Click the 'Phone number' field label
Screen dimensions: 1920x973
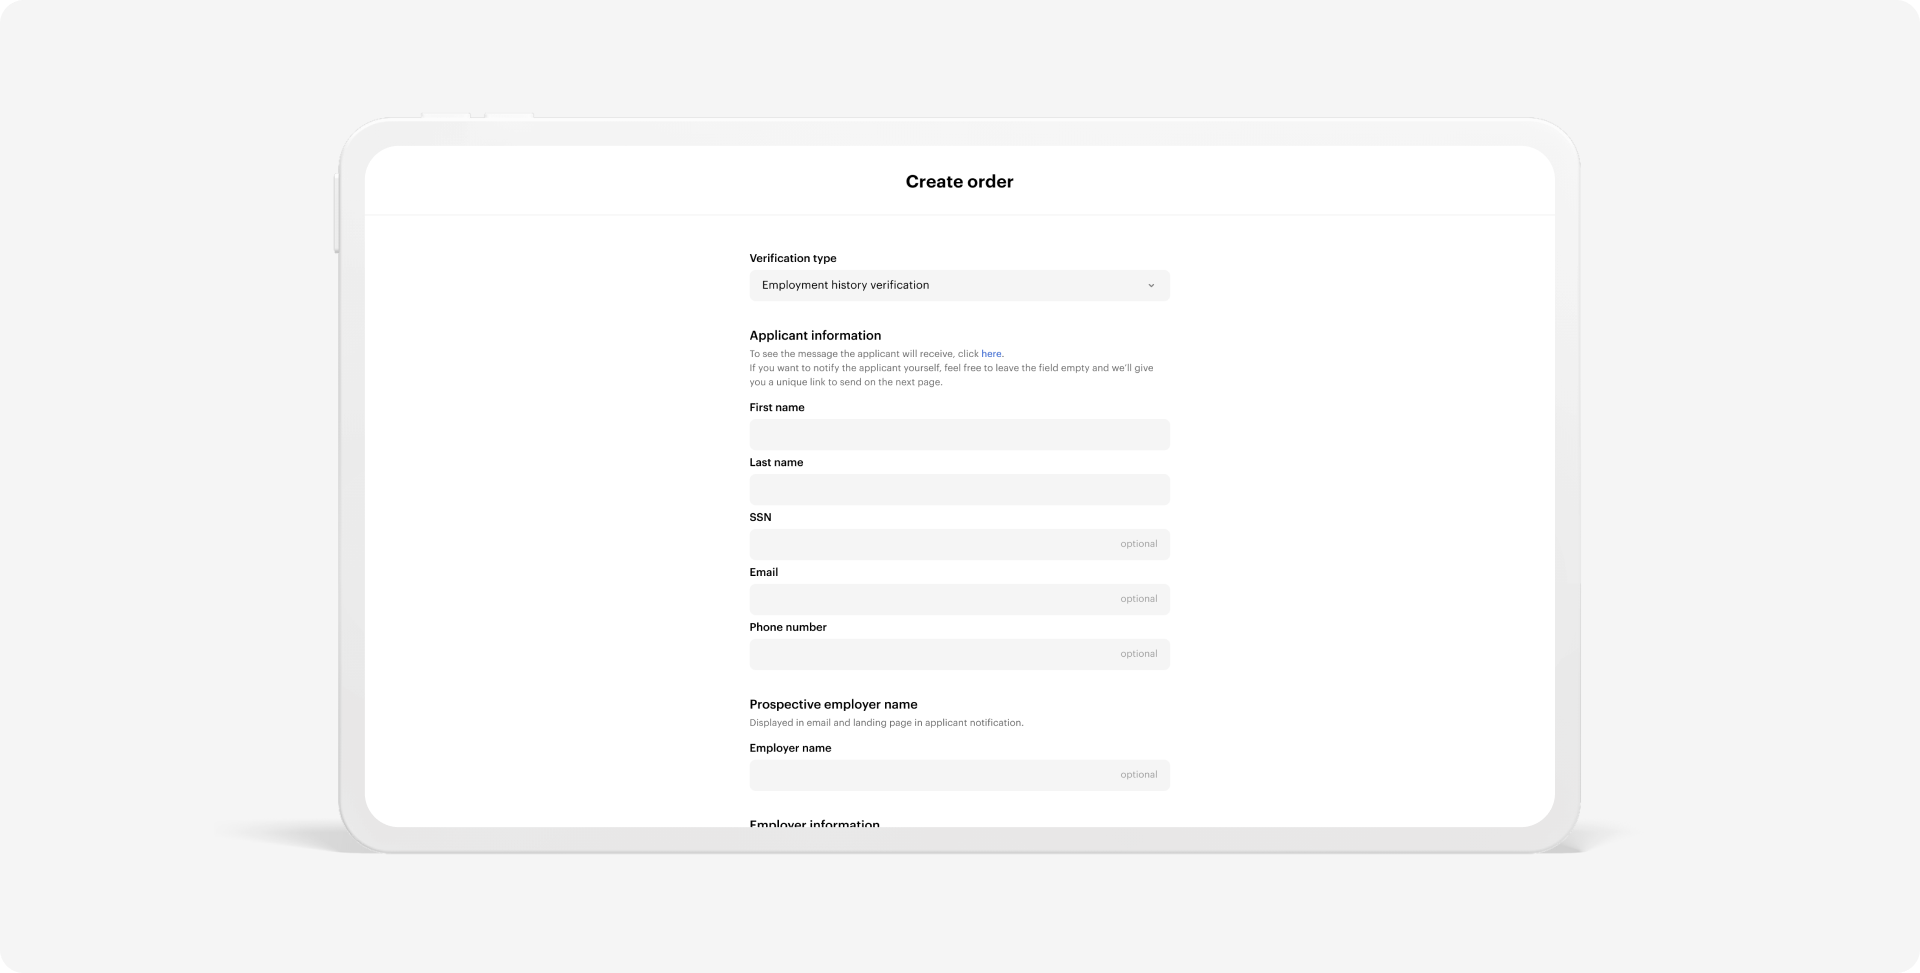[788, 627]
